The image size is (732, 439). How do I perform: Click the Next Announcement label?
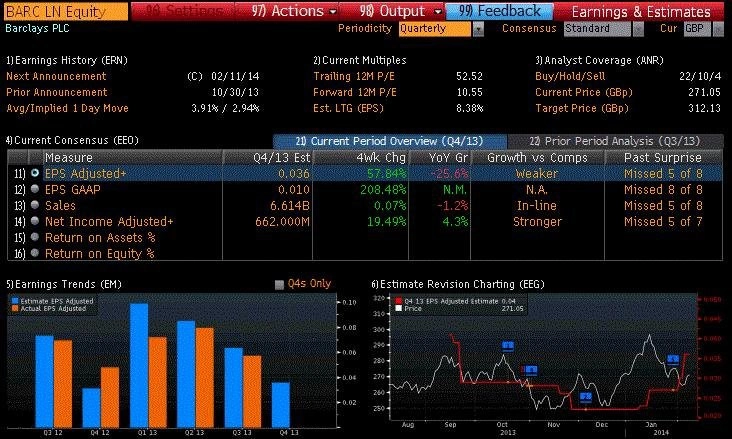pos(56,76)
